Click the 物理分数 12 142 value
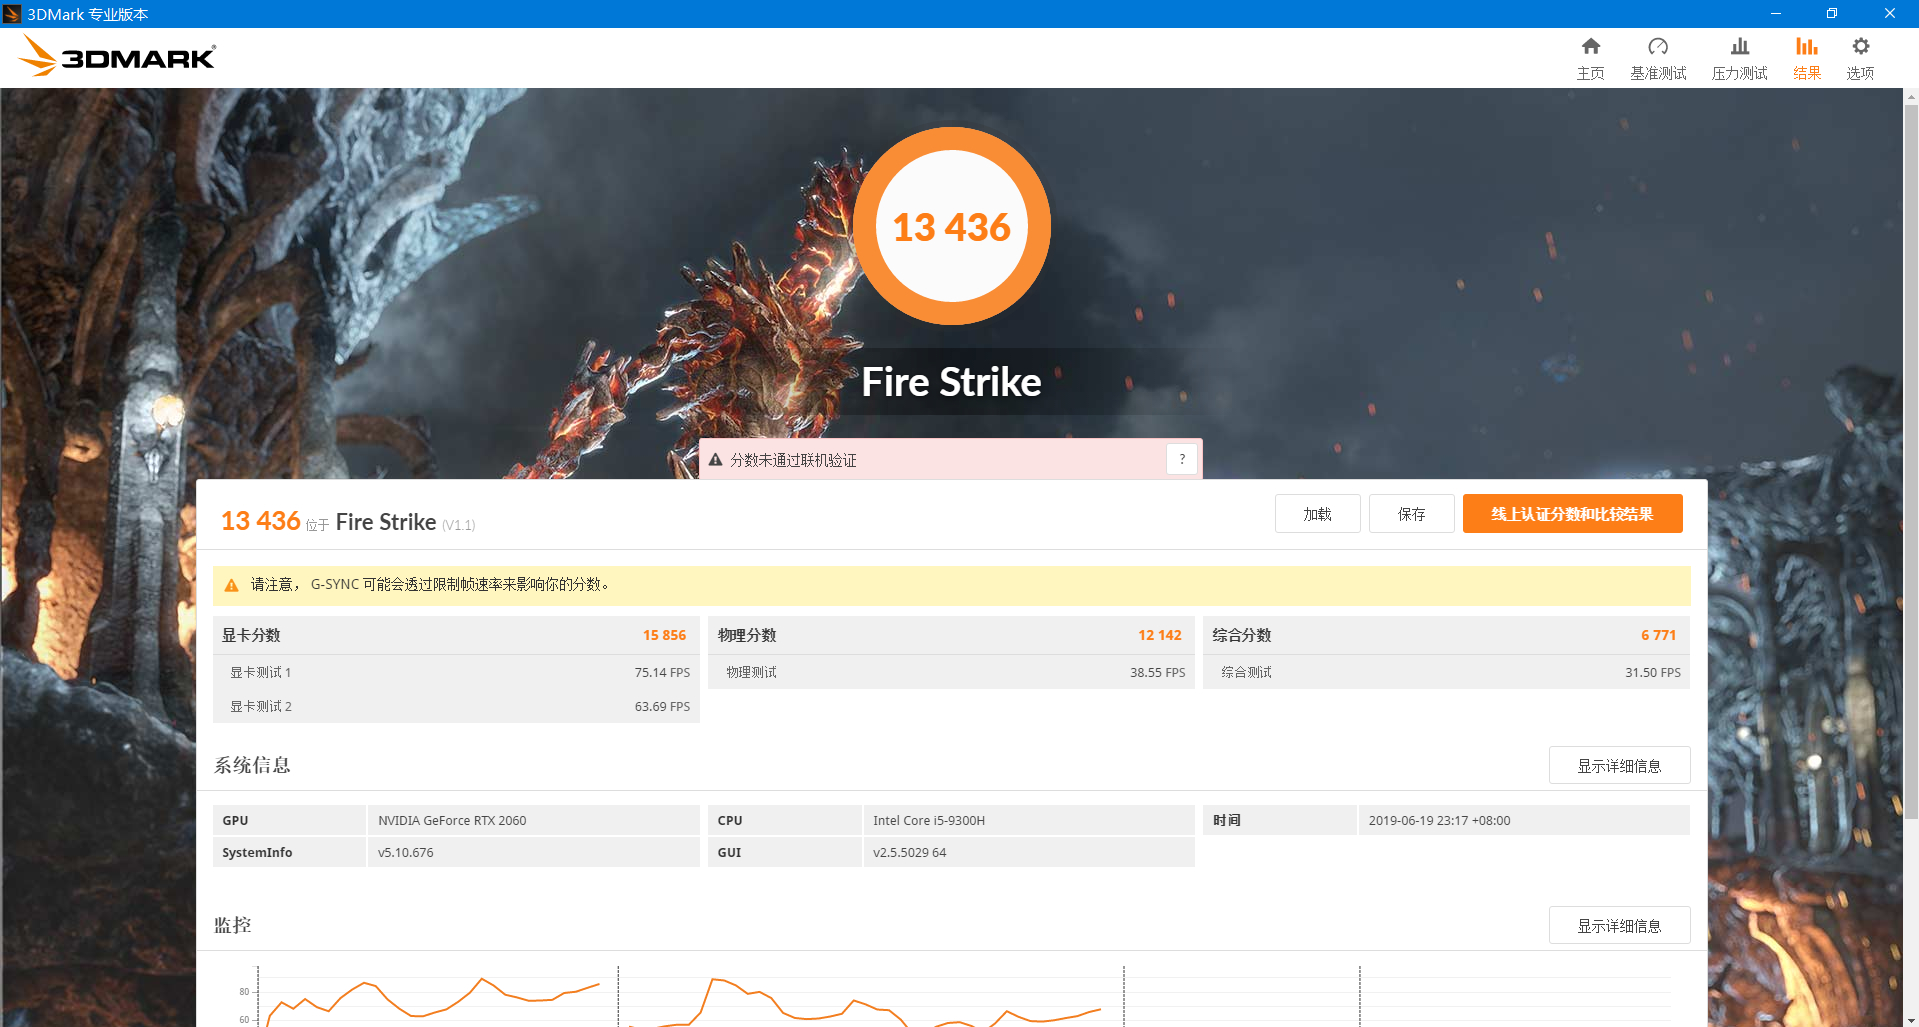 click(1159, 635)
